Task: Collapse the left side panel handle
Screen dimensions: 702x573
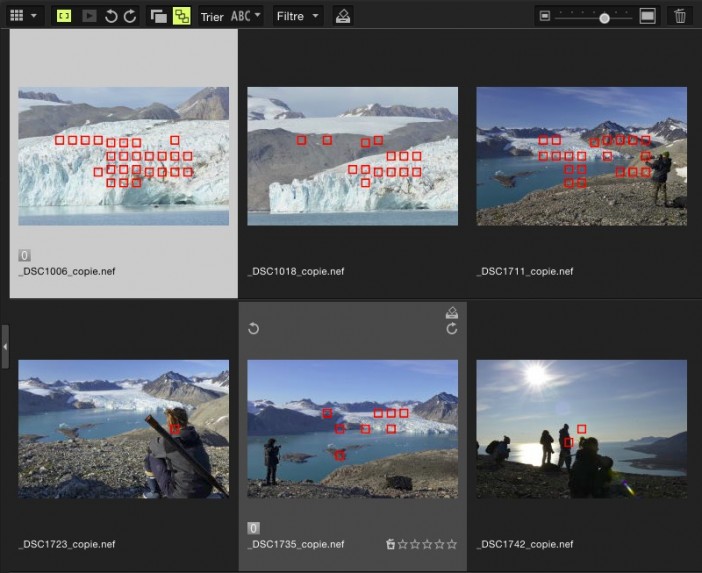Action: tap(5, 346)
